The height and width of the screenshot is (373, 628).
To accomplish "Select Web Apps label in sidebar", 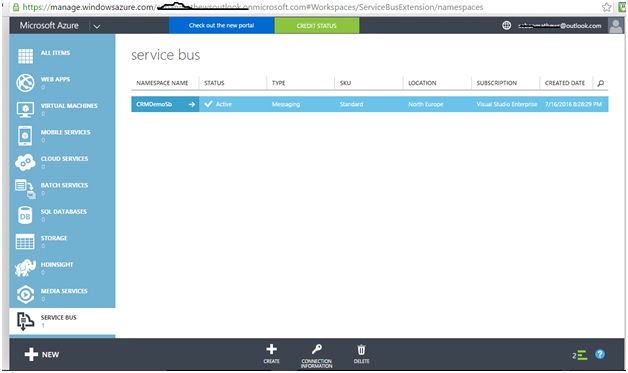I will pyautogui.click(x=55, y=79).
